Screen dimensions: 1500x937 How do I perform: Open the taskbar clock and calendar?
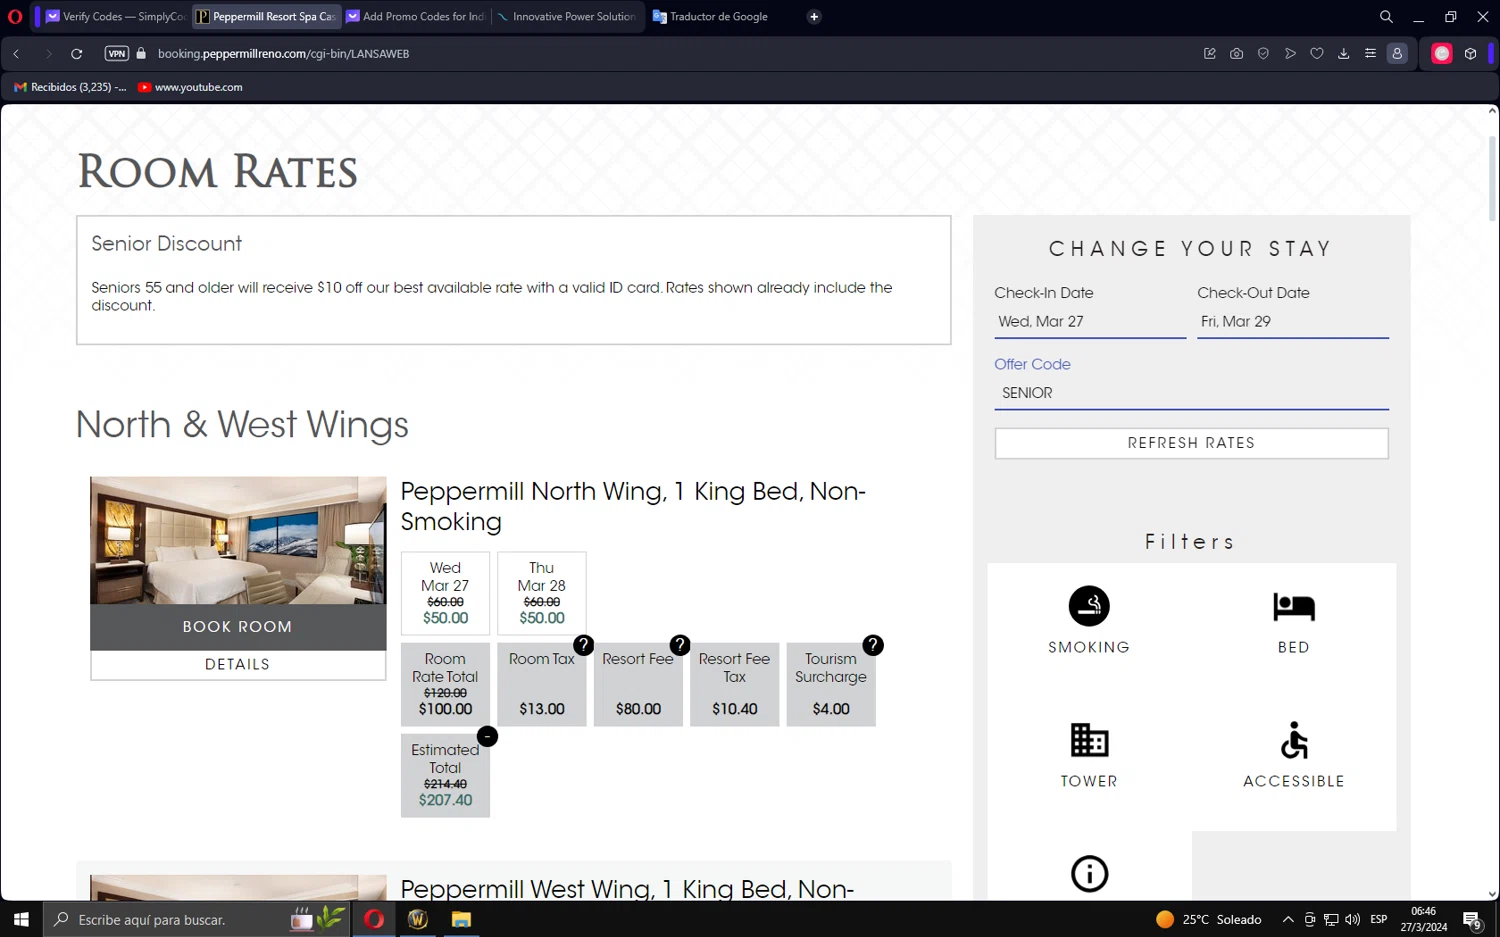1423,919
